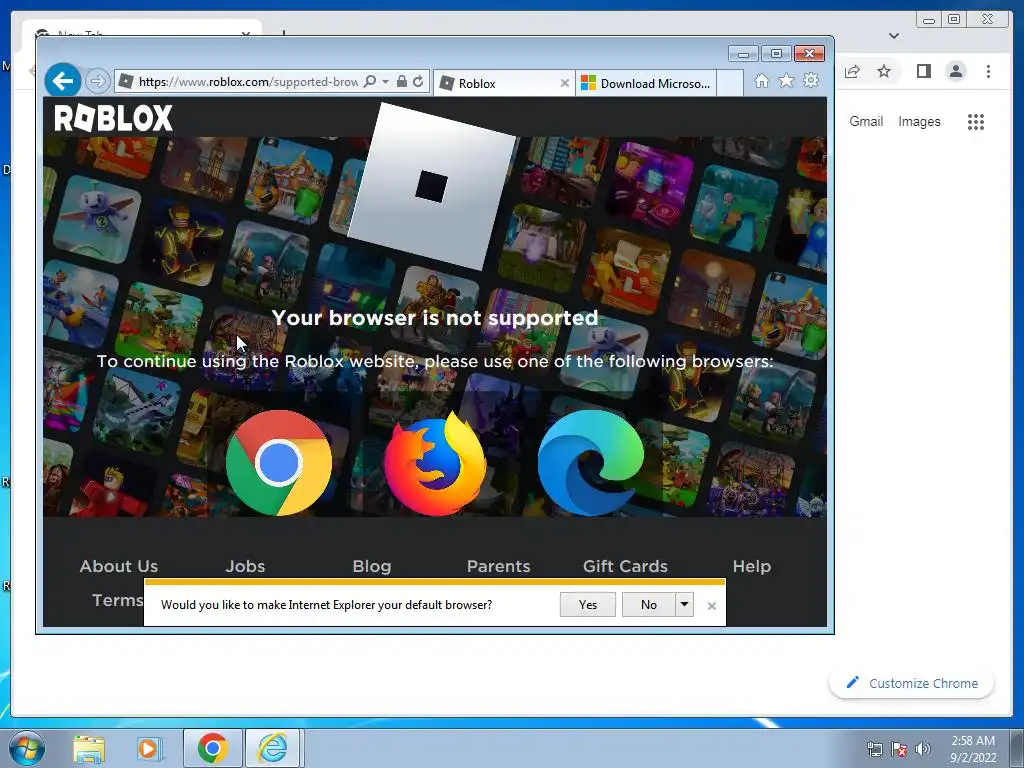Open the Help footer link
Screen dimensions: 1024x768
tap(752, 566)
